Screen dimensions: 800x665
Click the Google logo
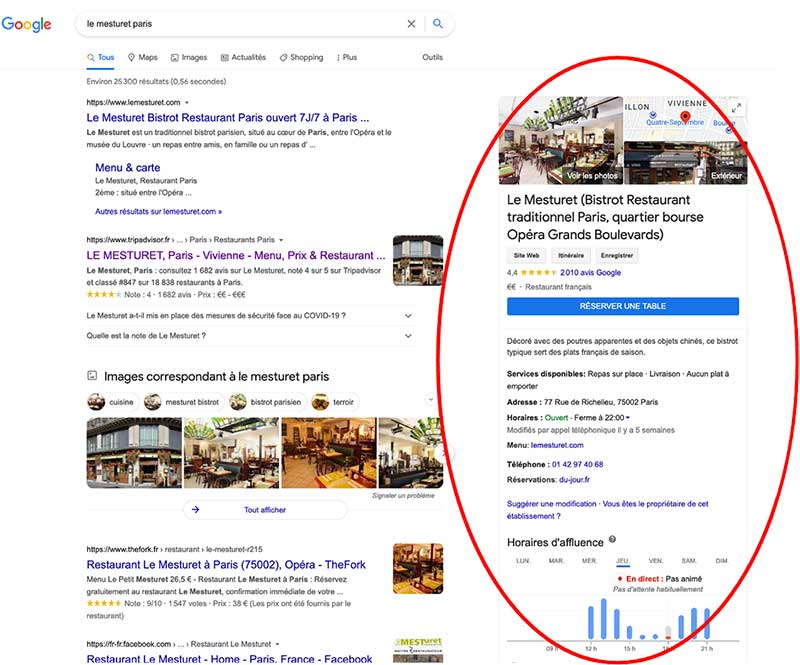(26, 24)
